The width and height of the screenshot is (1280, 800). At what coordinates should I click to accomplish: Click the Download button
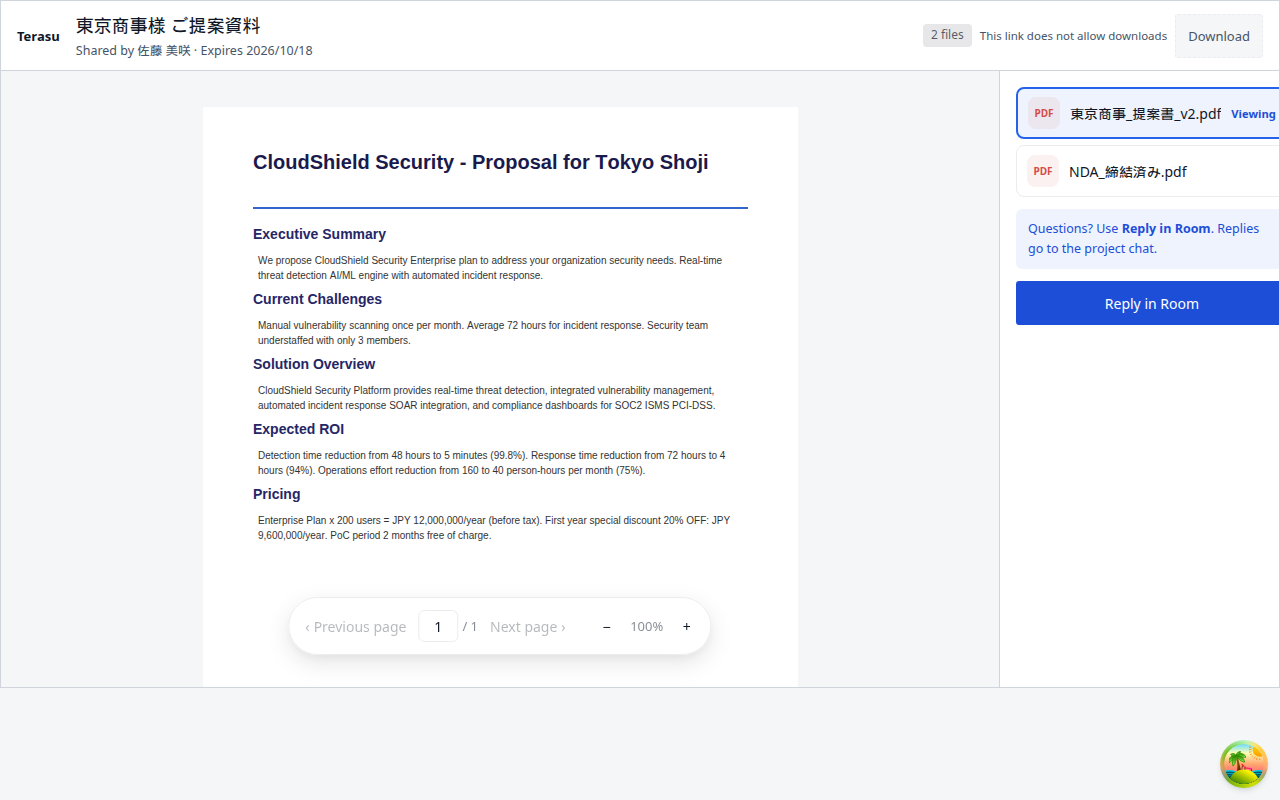click(1219, 36)
